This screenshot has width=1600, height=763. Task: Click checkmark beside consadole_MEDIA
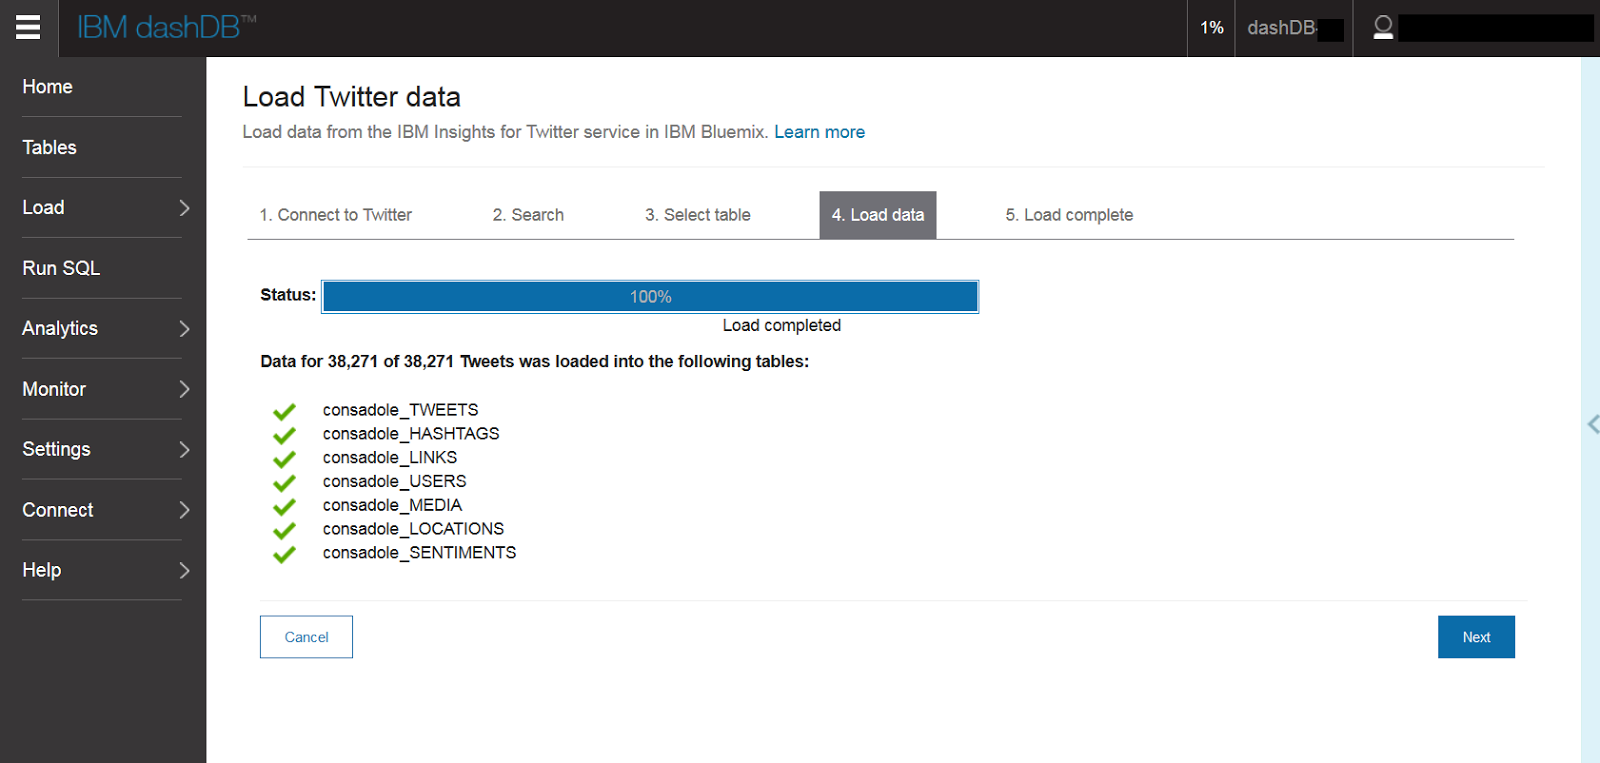pos(285,507)
